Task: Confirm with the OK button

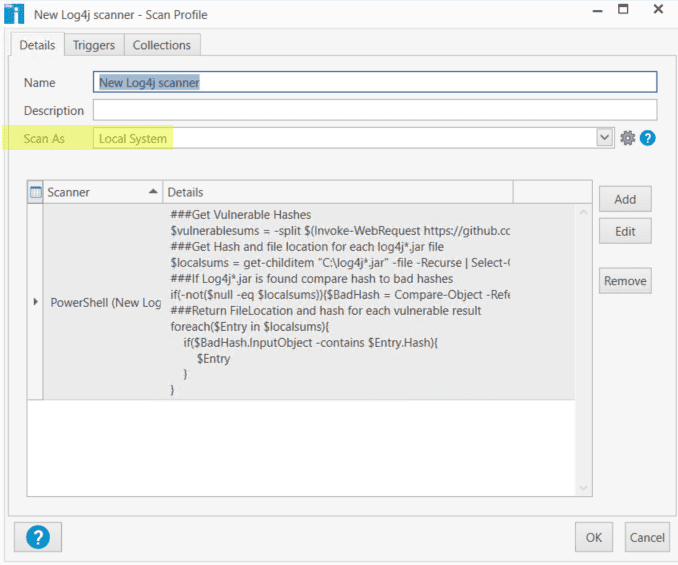Action: [x=594, y=537]
